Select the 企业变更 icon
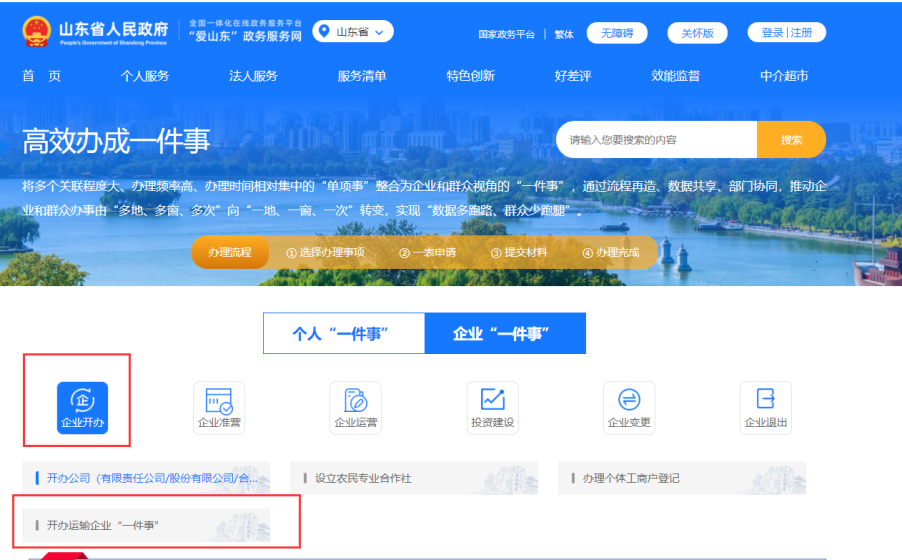The image size is (902, 560). point(629,400)
